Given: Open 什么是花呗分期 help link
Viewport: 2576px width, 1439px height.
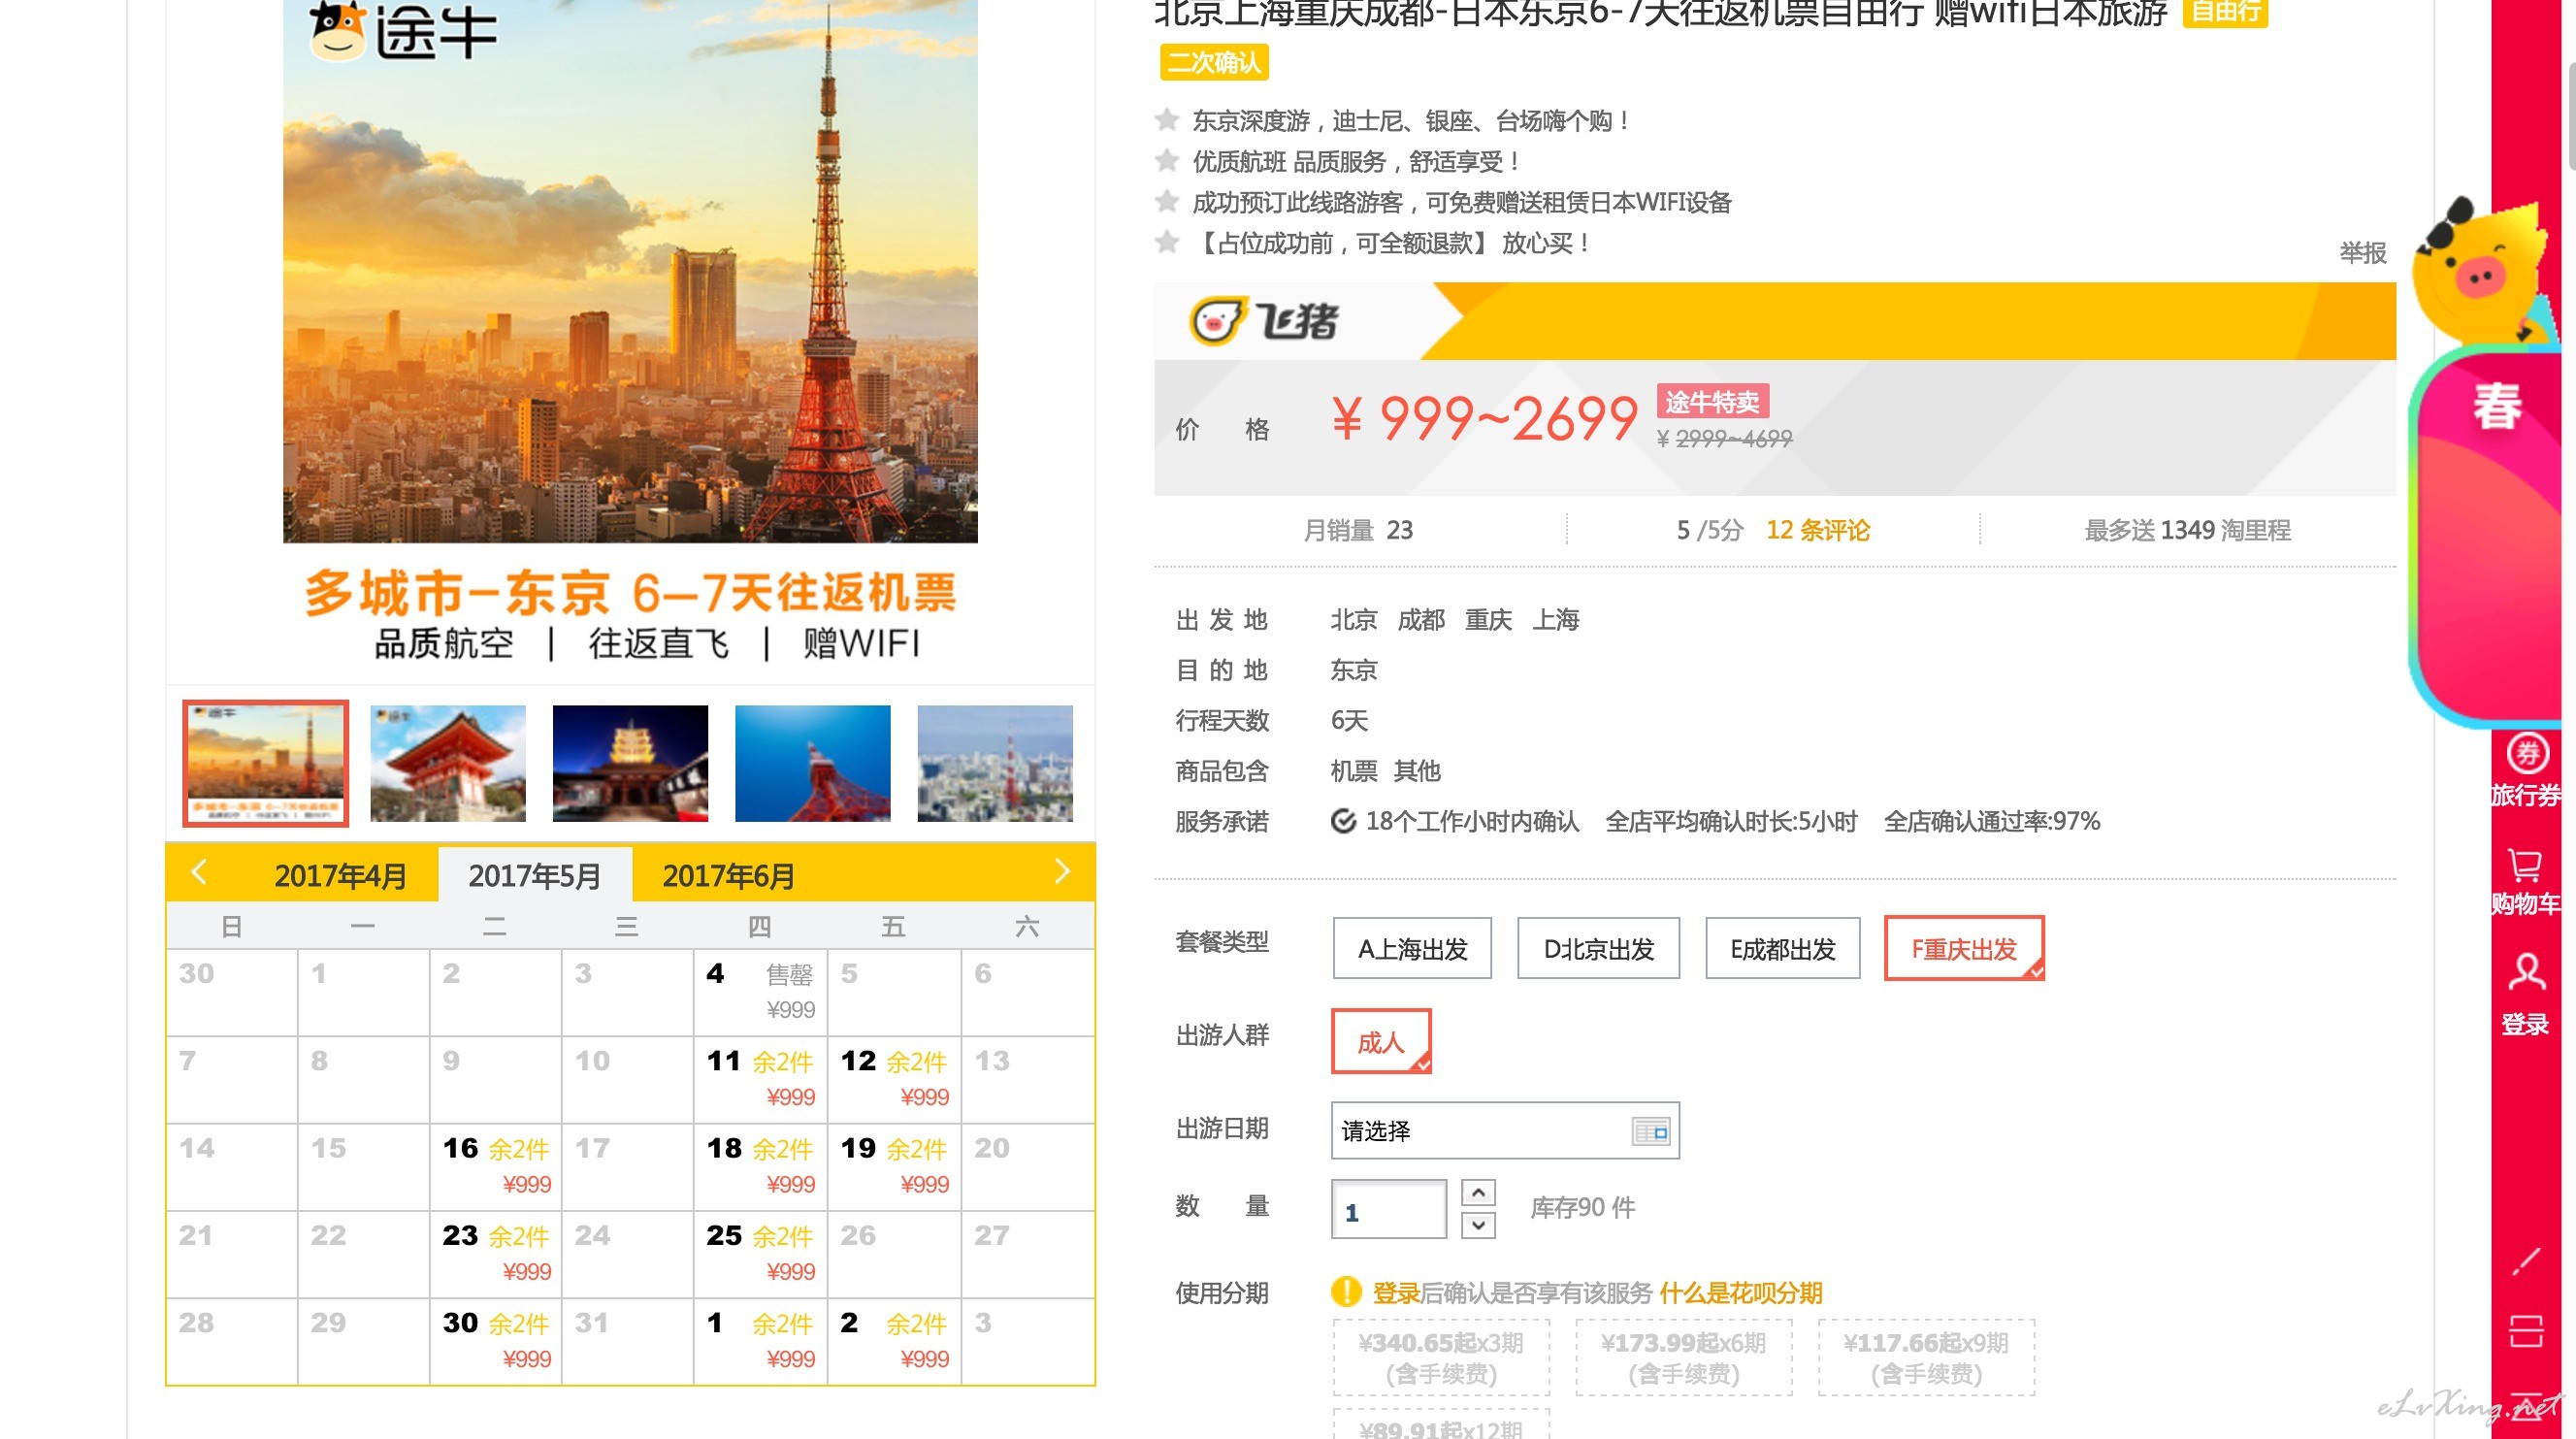Looking at the screenshot, I should point(1740,1292).
